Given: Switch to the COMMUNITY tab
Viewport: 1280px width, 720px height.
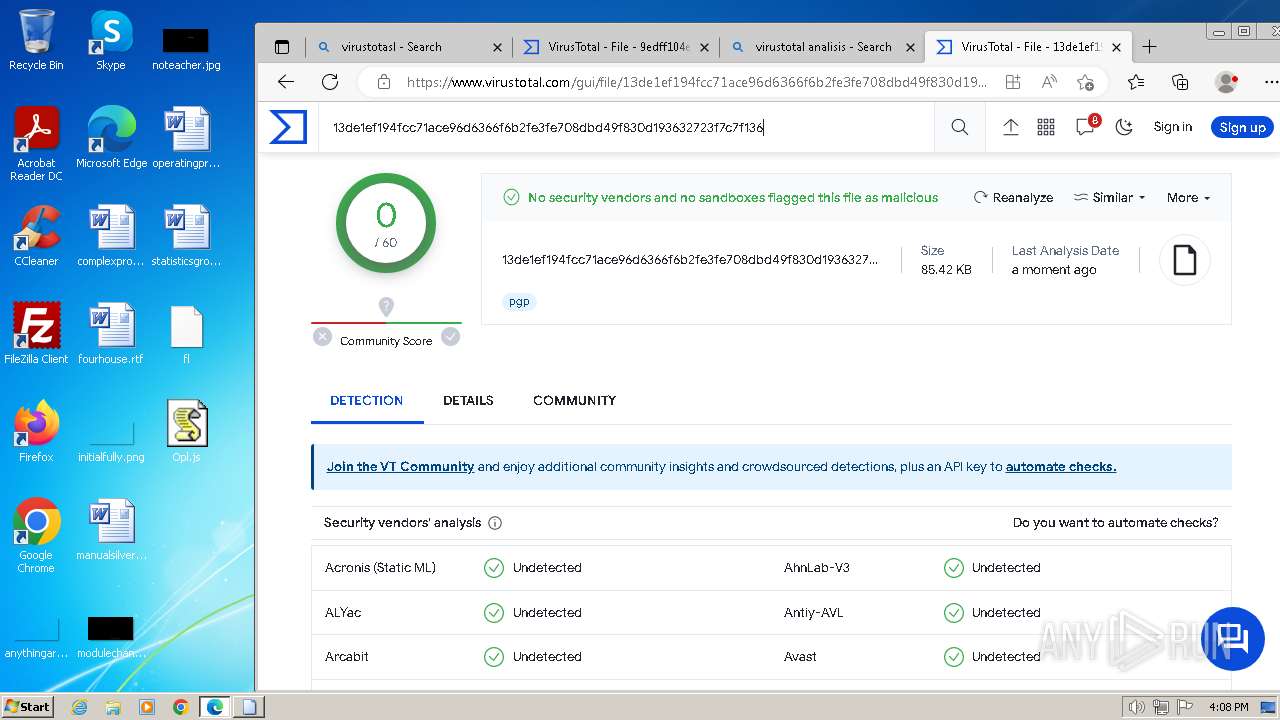Looking at the screenshot, I should (x=574, y=400).
